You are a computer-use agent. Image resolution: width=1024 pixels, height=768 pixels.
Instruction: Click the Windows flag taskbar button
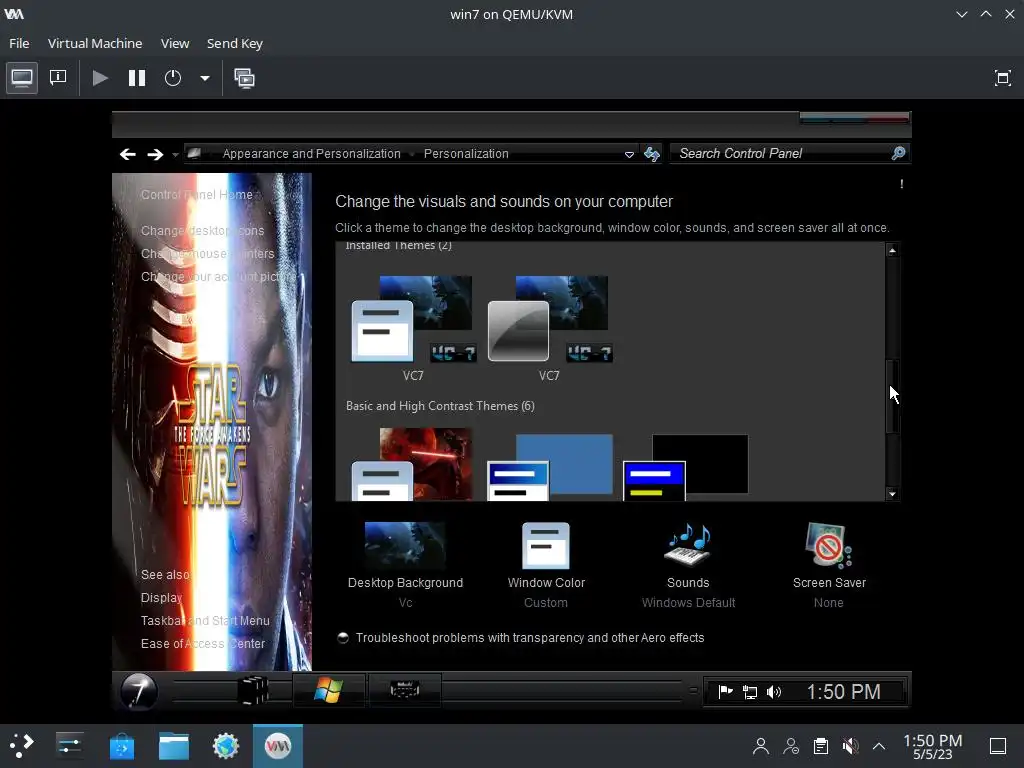(x=328, y=690)
